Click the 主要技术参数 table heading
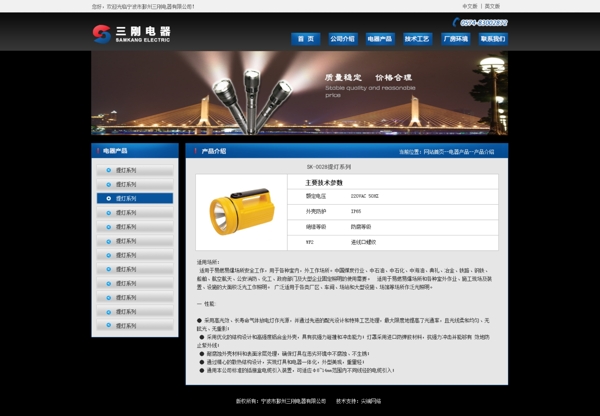The width and height of the screenshot is (600, 416). [324, 183]
